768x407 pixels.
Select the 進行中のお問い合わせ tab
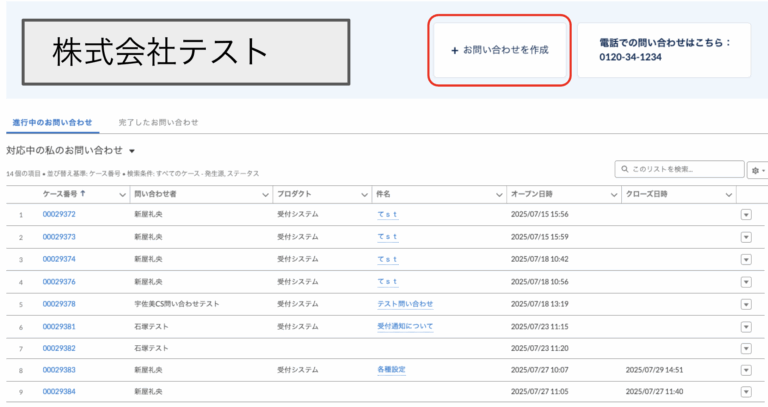tap(51, 122)
